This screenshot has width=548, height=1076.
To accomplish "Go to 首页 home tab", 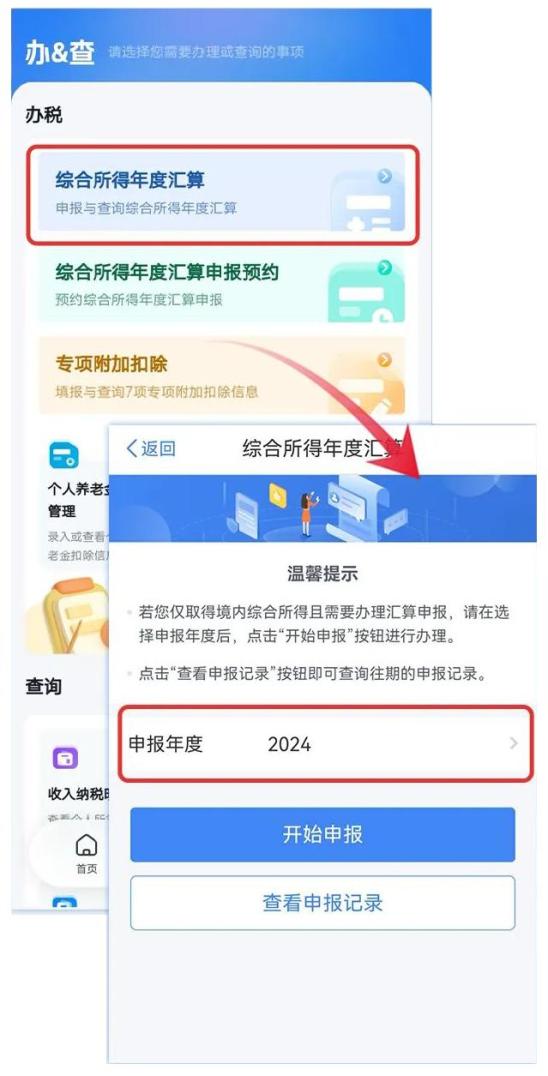I will [x=86, y=854].
